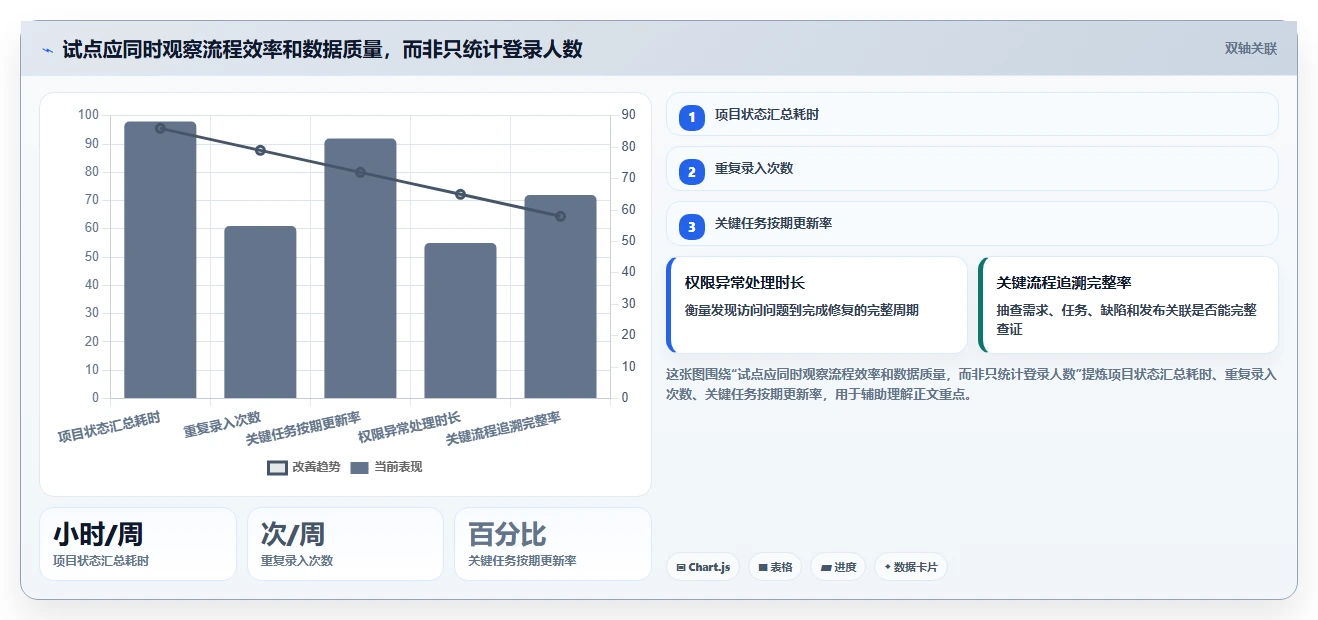This screenshot has width=1318, height=620.
Task: Click the trend line point above 重复录入次数
Action: pos(260,150)
